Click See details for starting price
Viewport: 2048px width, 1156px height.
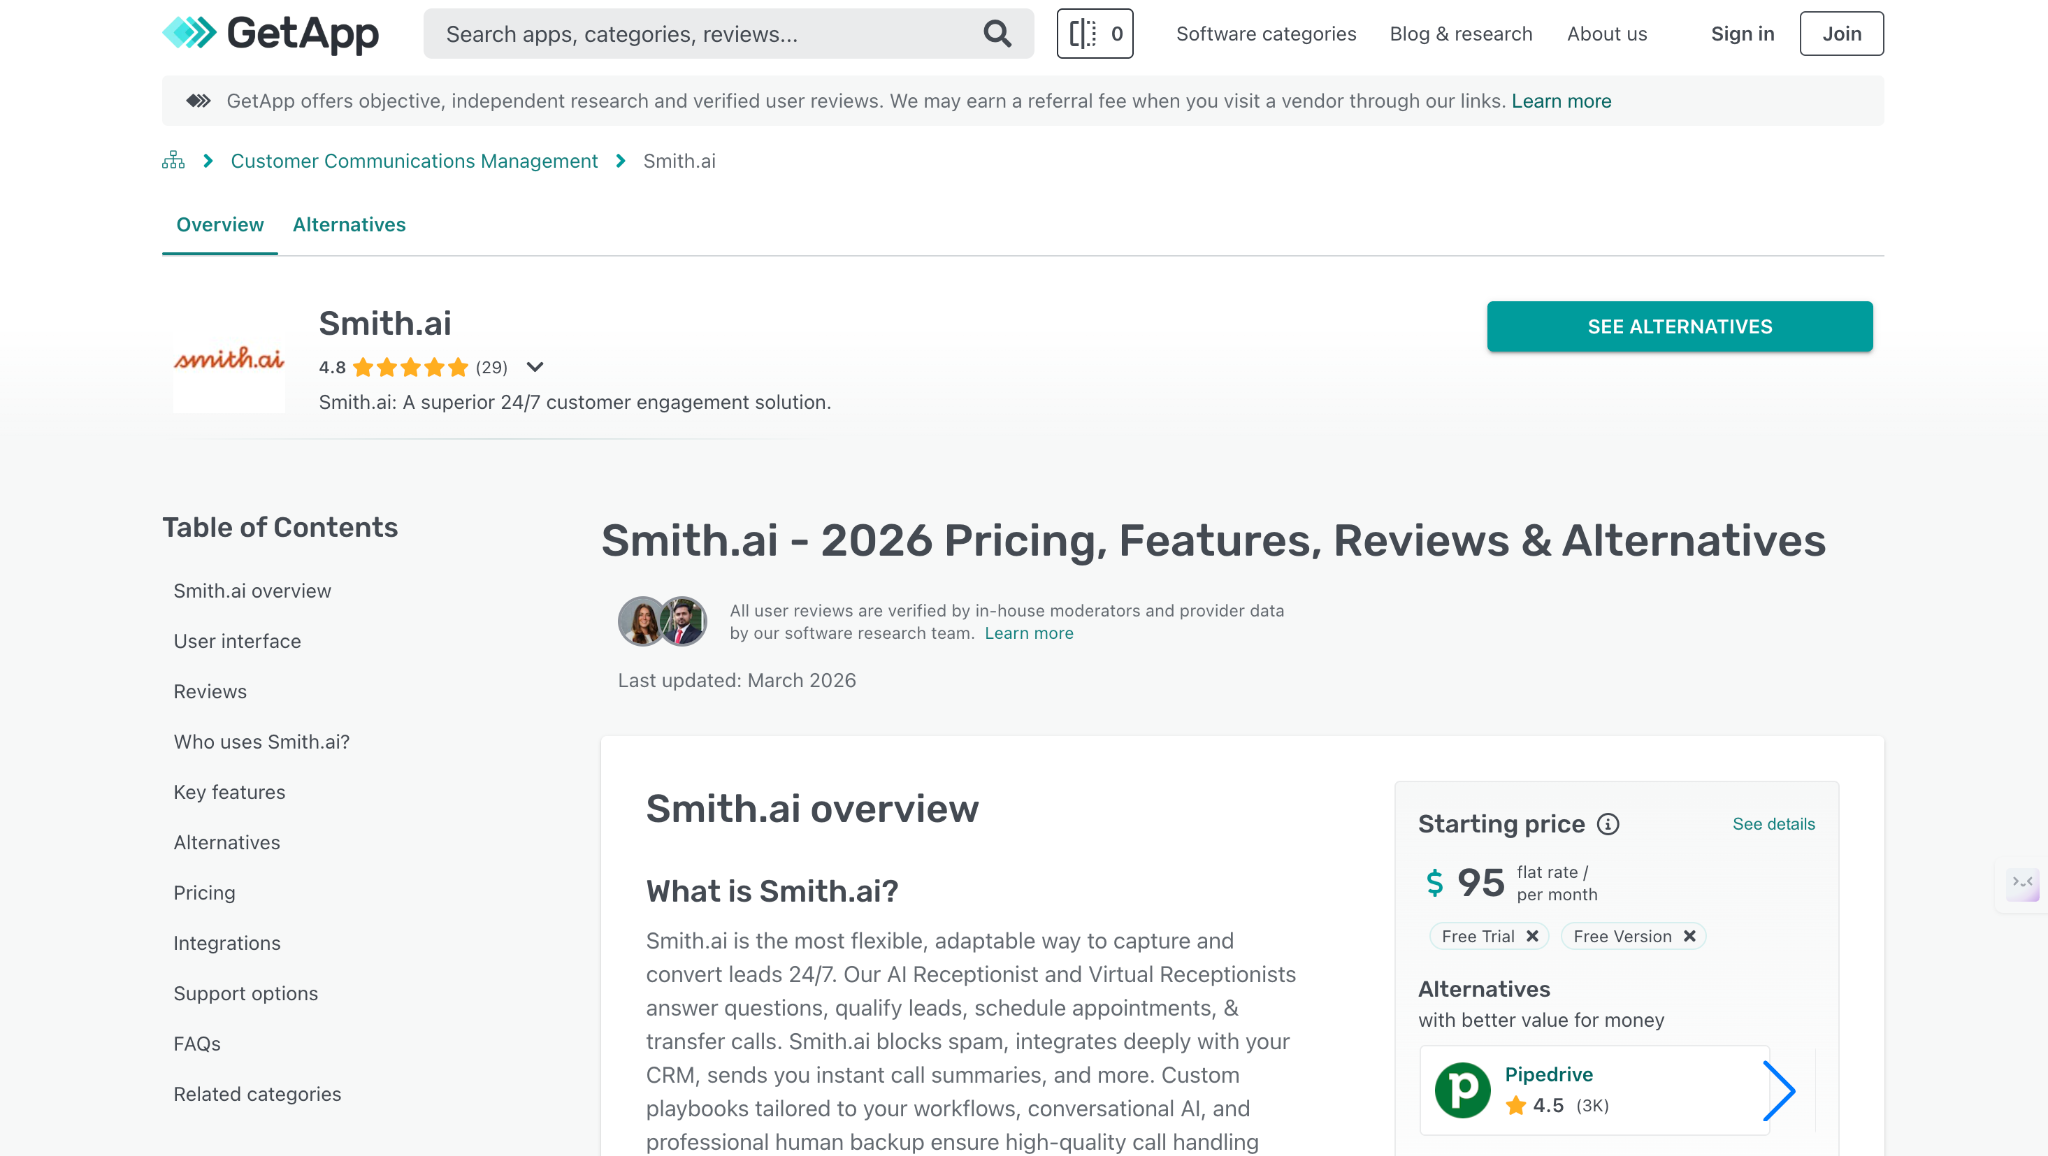click(1773, 824)
